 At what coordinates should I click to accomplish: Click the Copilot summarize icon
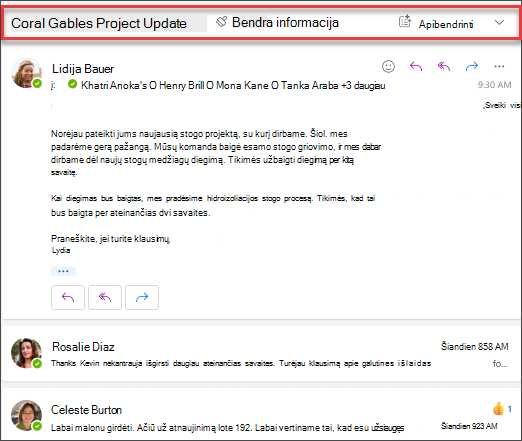pos(405,21)
